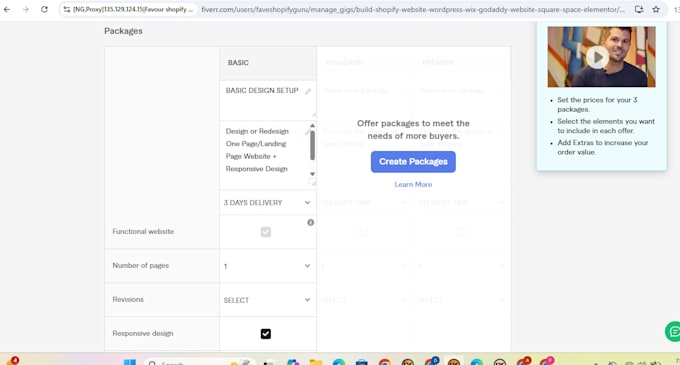
Task: Open the Number of pages dropdown
Action: tap(268, 266)
